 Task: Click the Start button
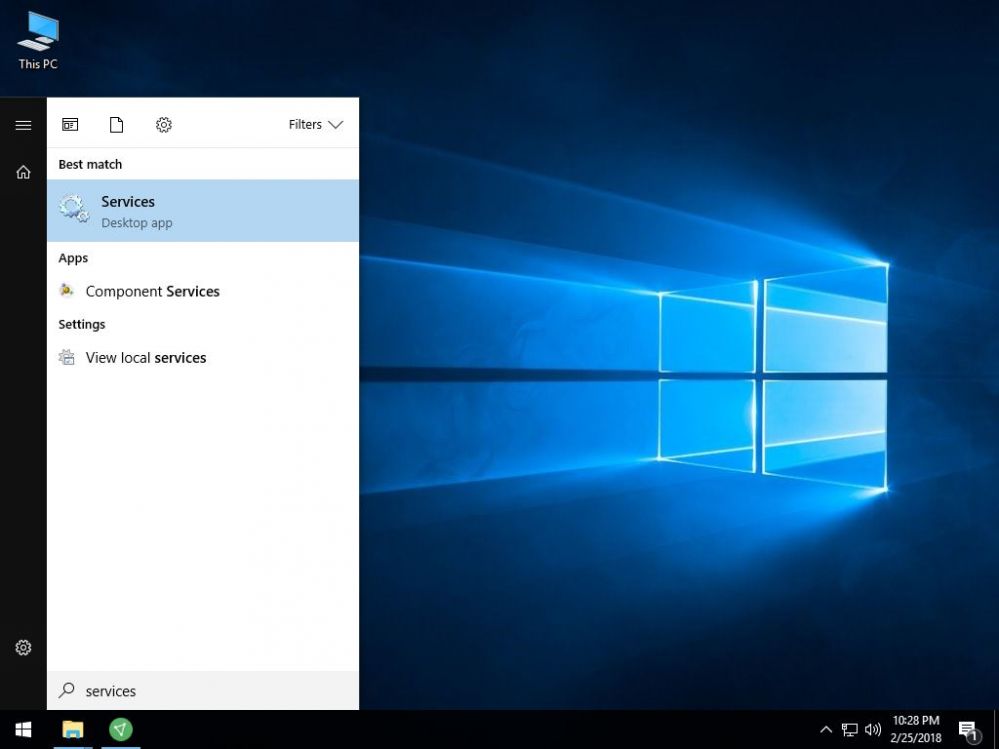pyautogui.click(x=22, y=729)
